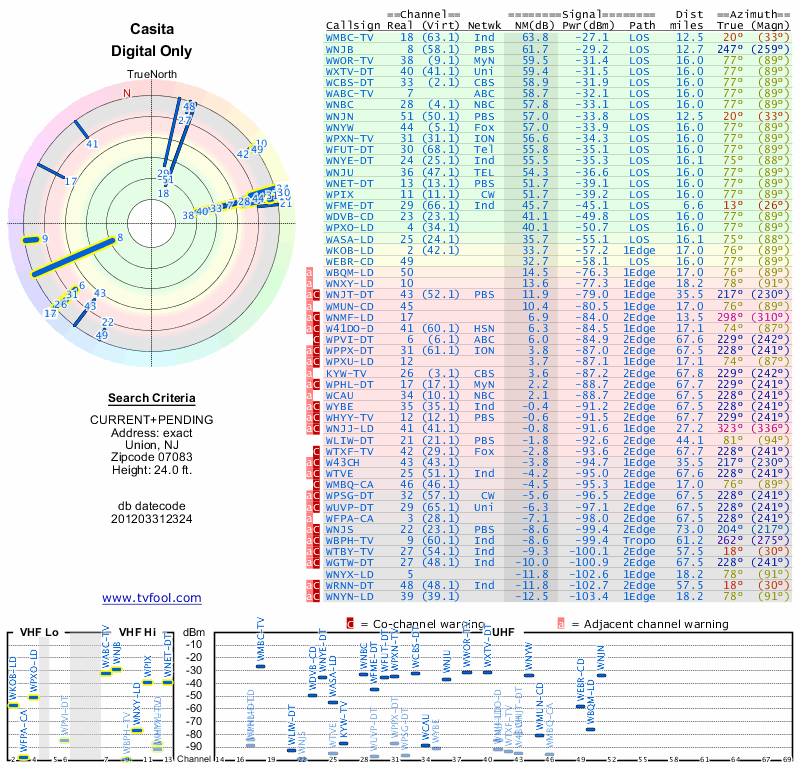800x768 pixels.
Task: Select the WBPH-TV callsign in the table
Action: [349, 540]
